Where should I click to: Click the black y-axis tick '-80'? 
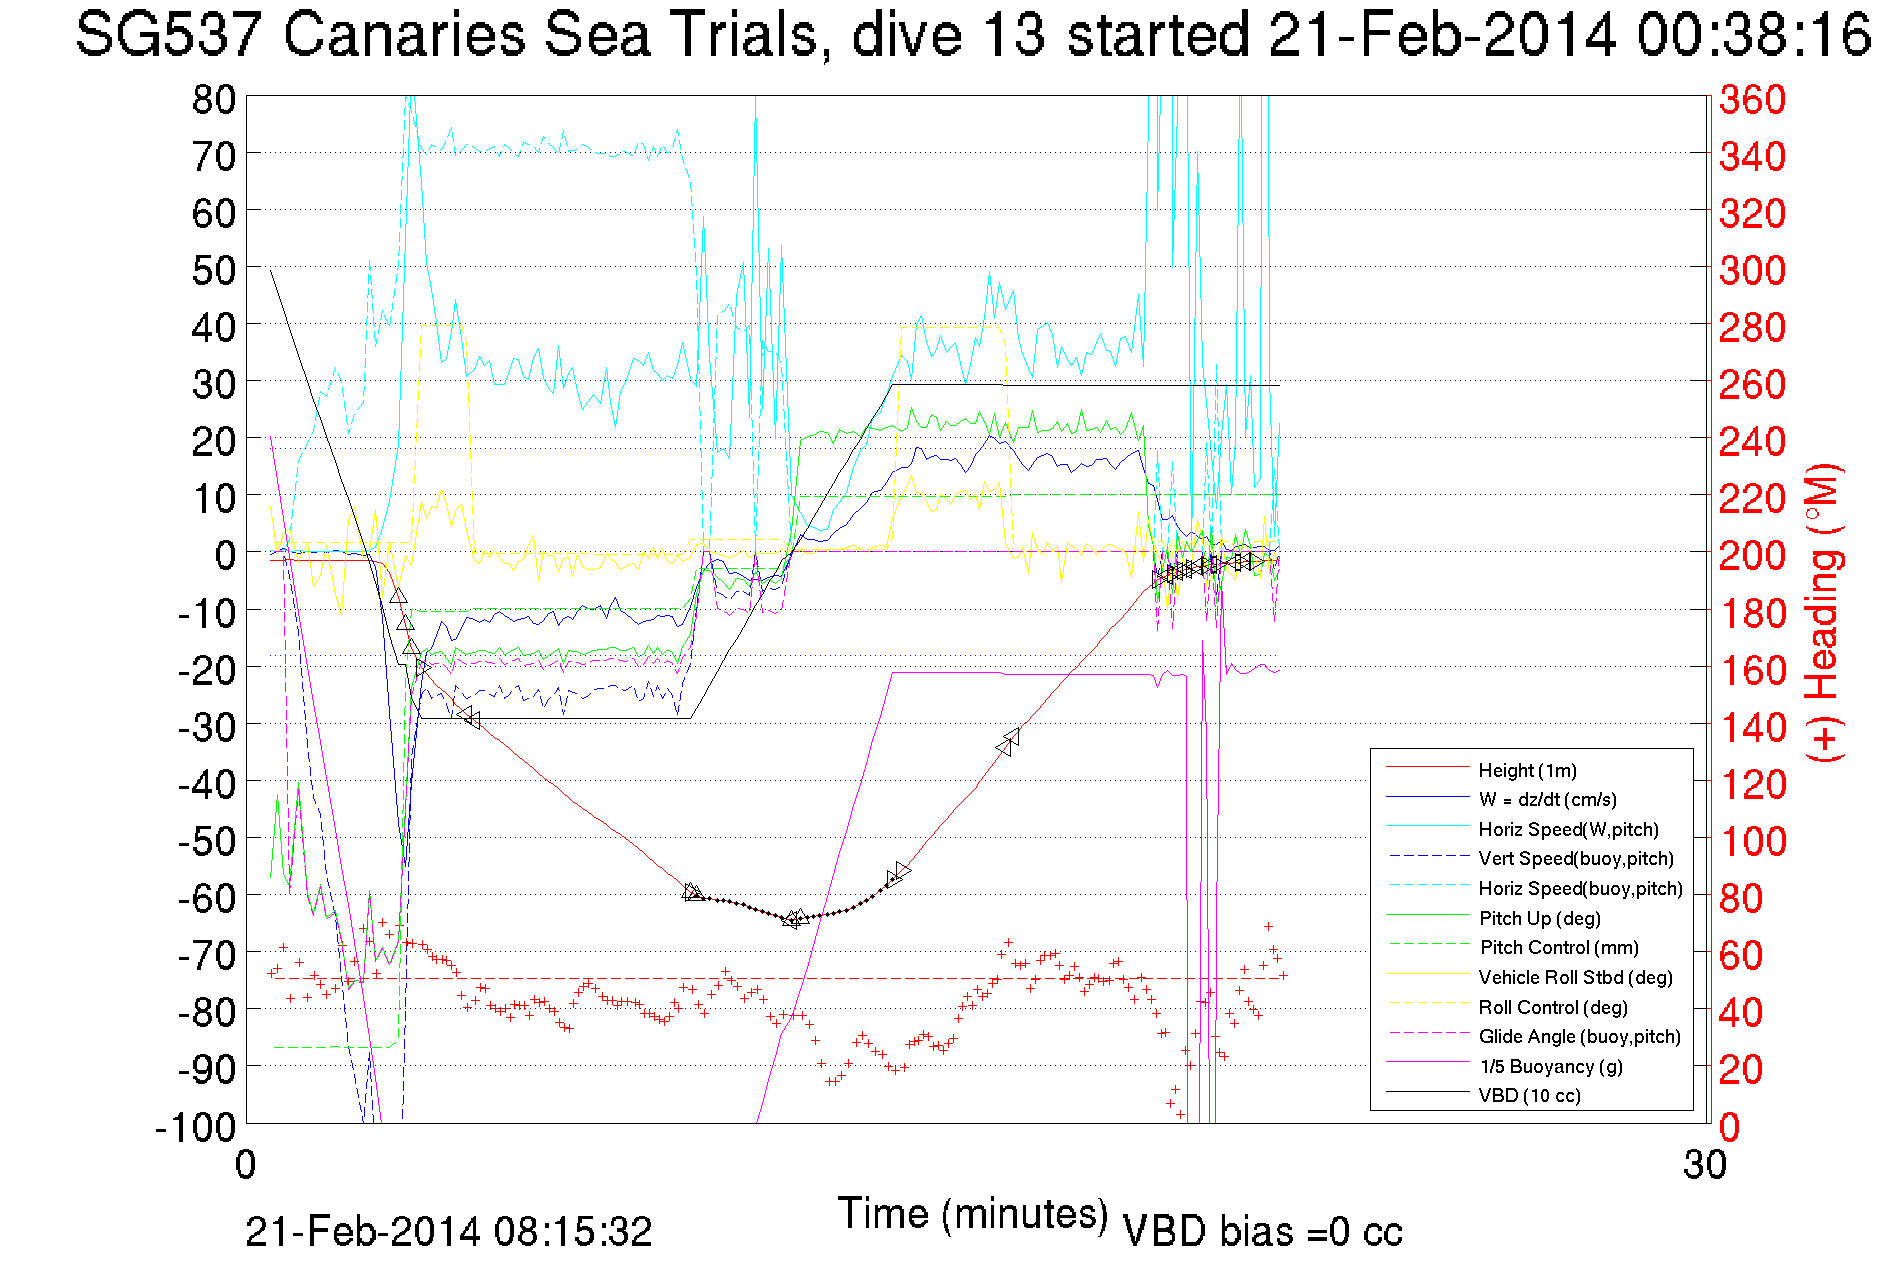207,1011
